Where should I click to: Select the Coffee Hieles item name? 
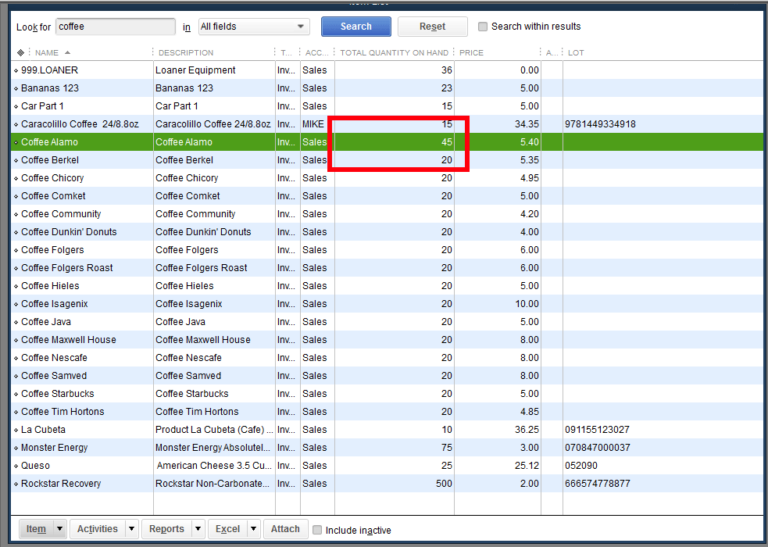(x=50, y=285)
